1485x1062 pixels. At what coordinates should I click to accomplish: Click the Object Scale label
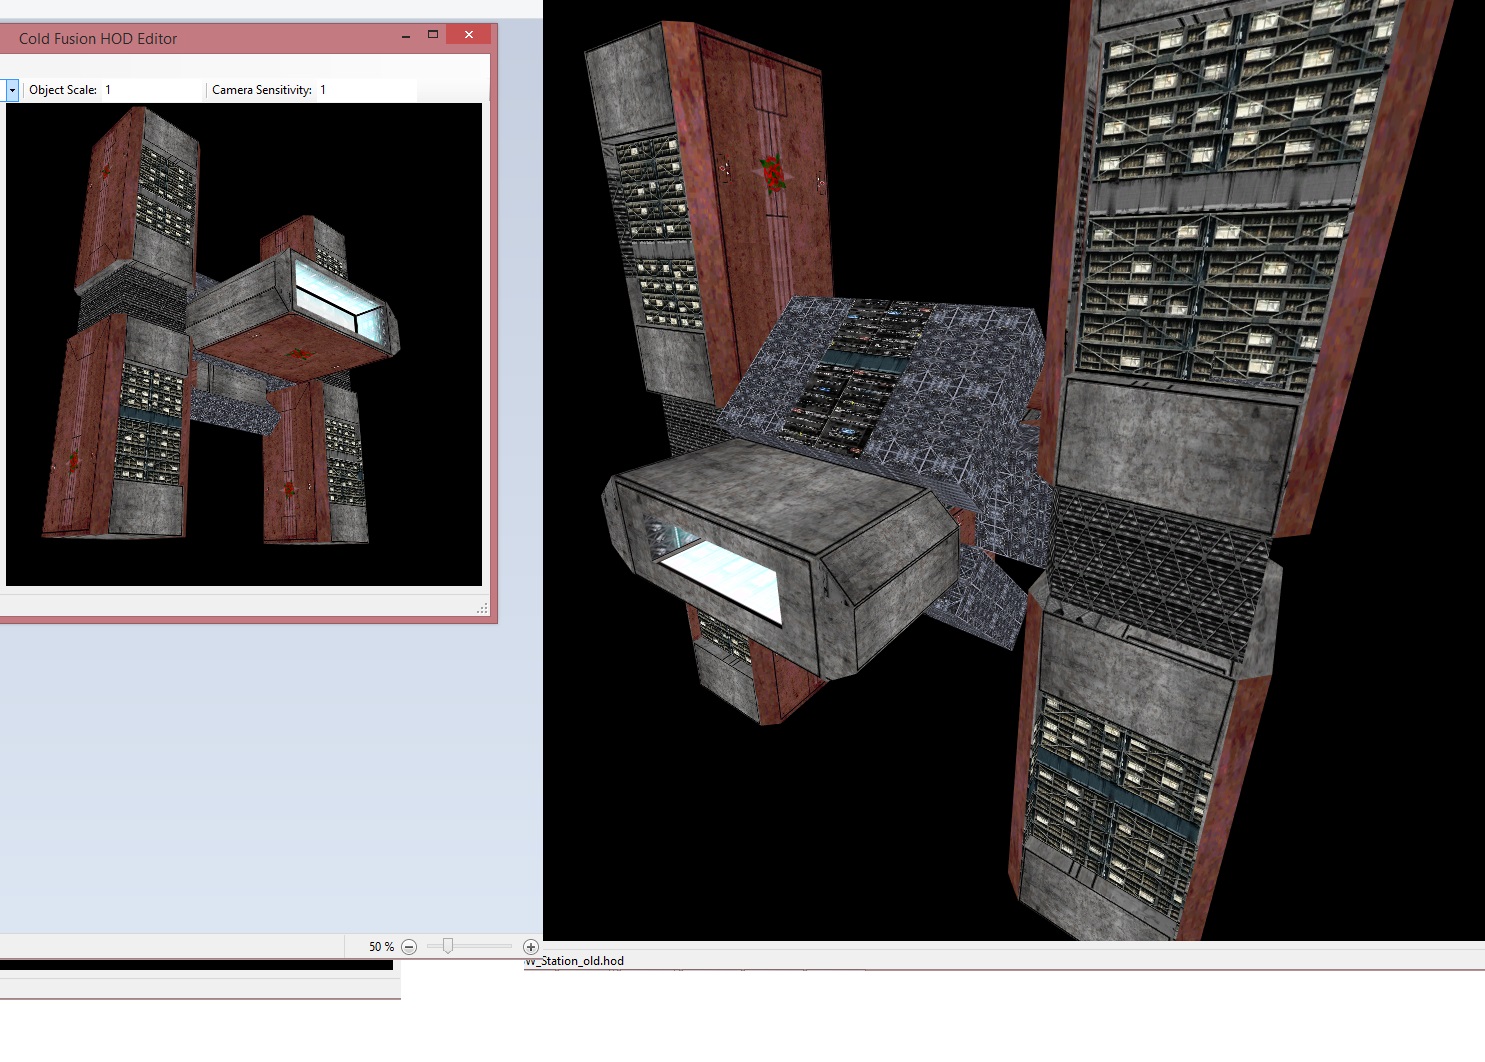click(x=63, y=90)
